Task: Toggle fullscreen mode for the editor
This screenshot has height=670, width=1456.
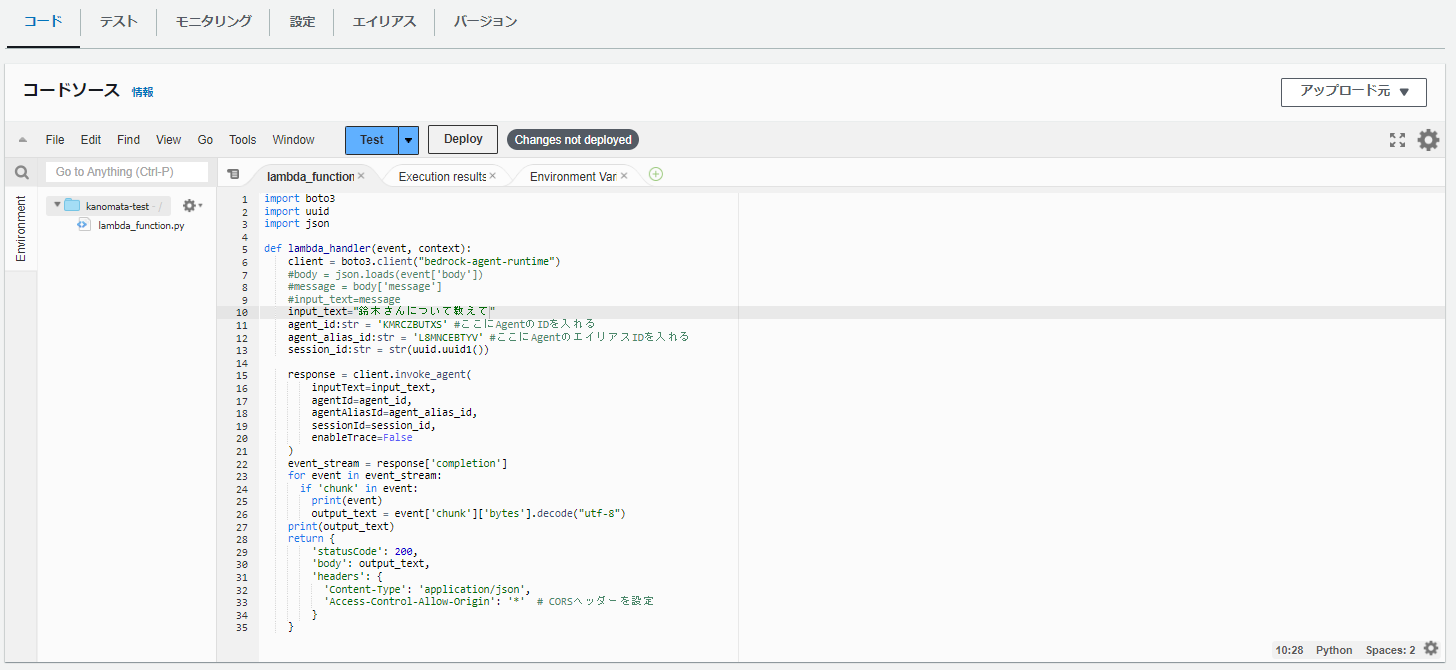Action: point(1397,140)
